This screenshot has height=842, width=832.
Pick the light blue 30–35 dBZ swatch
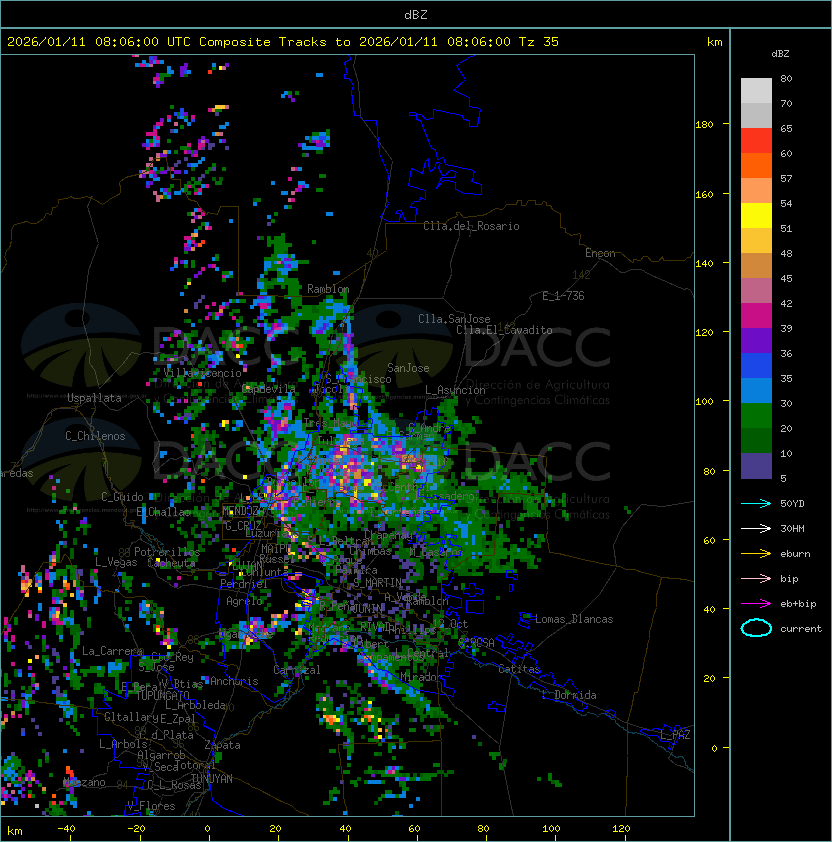(x=756, y=390)
